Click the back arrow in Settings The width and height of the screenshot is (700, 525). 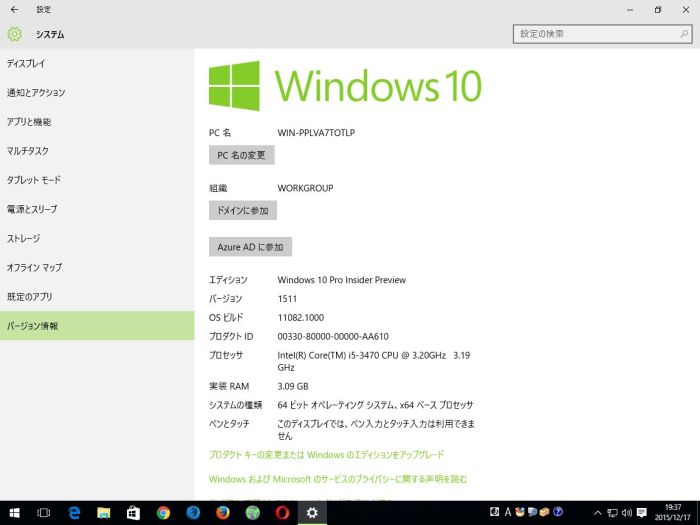14,9
